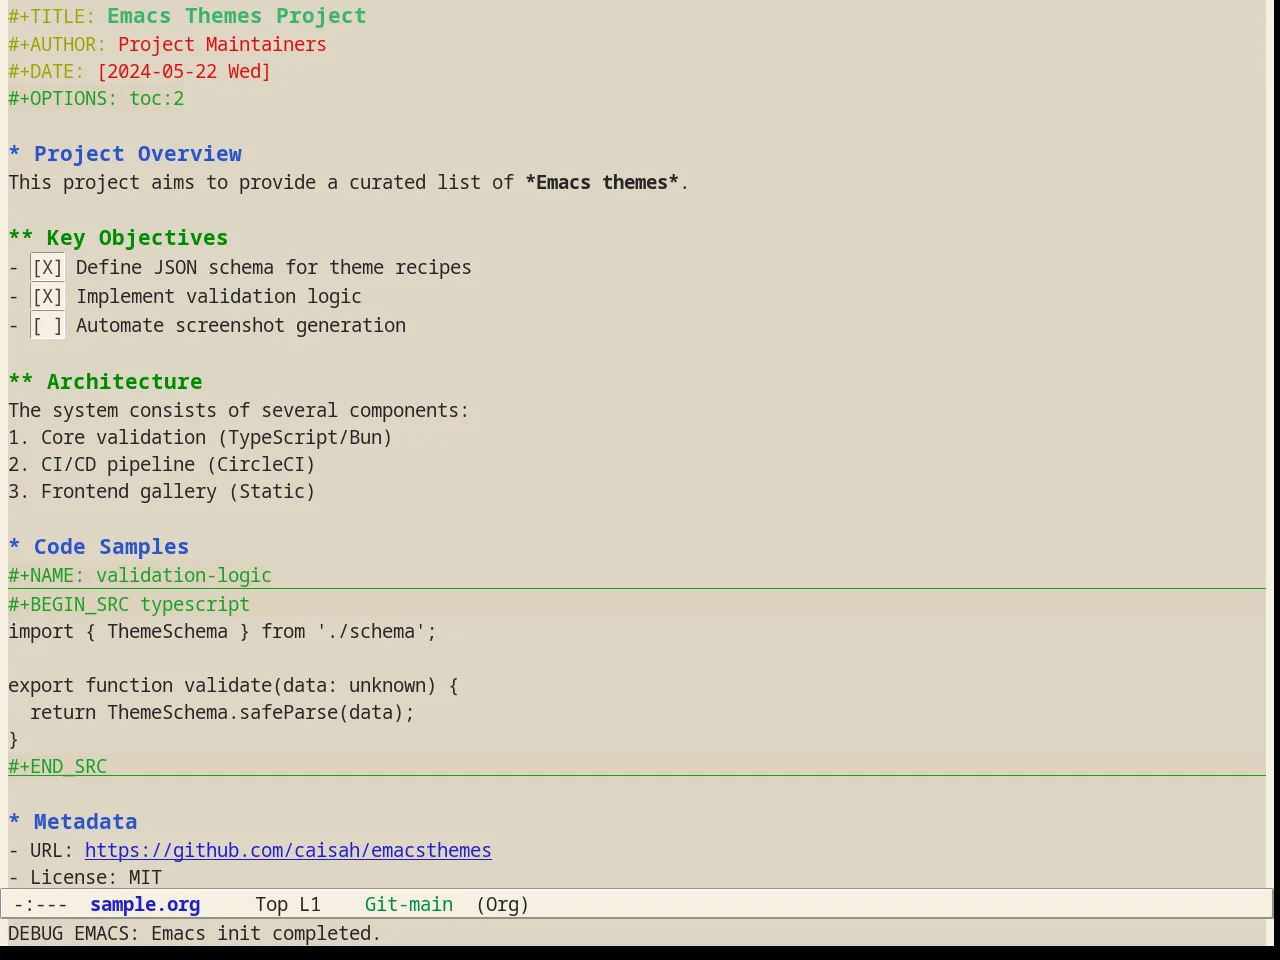Click the -:--- buffer status indicator
This screenshot has height=960, width=1280.
pyautogui.click(x=41, y=905)
